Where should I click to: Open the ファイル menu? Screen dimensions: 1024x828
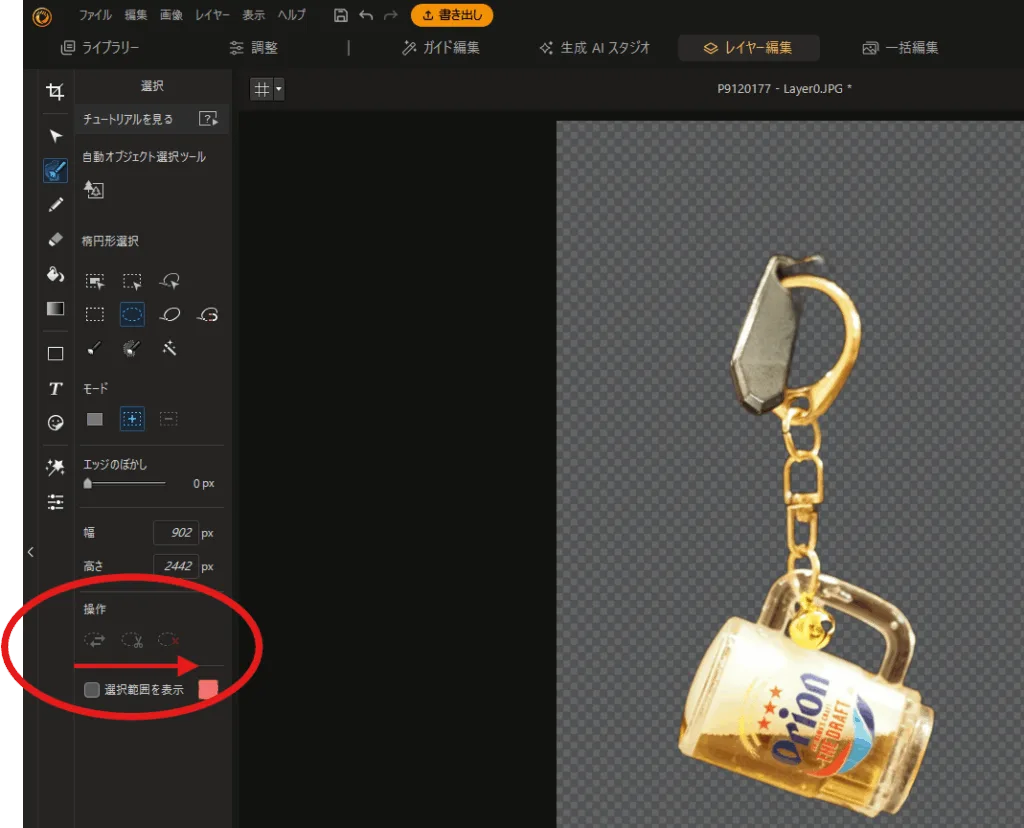(x=95, y=15)
